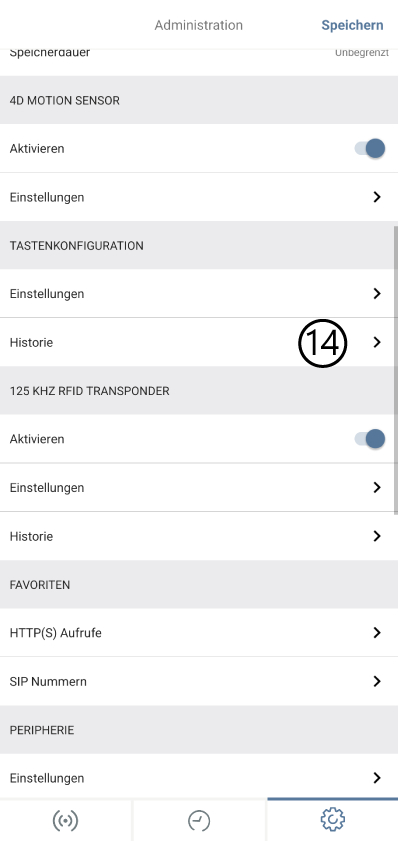Open the live view broadcast icon tab

pyautogui.click(x=65, y=820)
